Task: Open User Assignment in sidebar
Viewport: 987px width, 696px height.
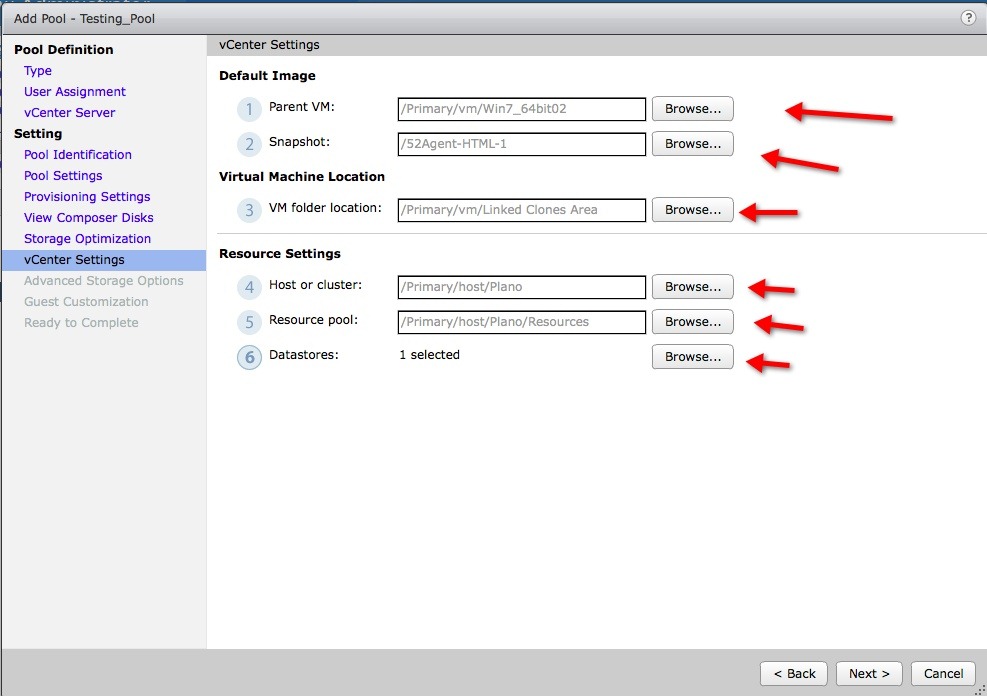Action: coord(75,92)
